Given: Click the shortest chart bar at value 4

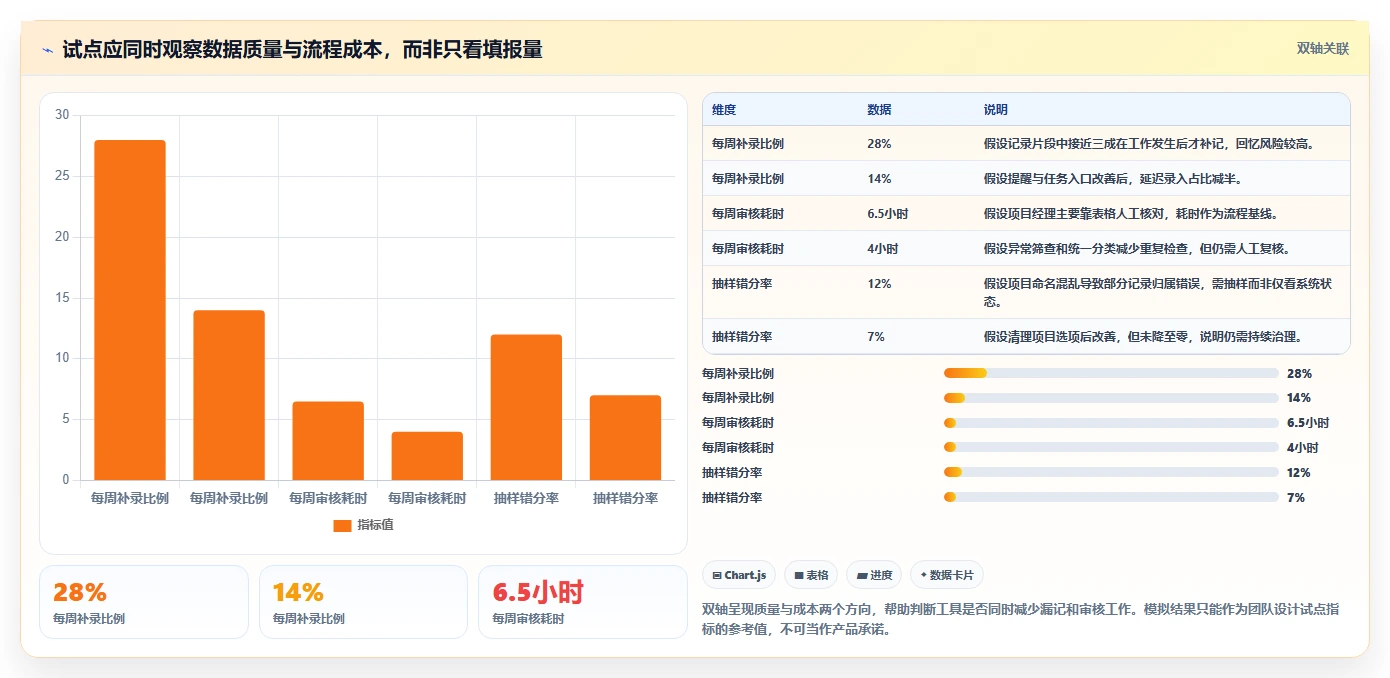Looking at the screenshot, I should 427,456.
